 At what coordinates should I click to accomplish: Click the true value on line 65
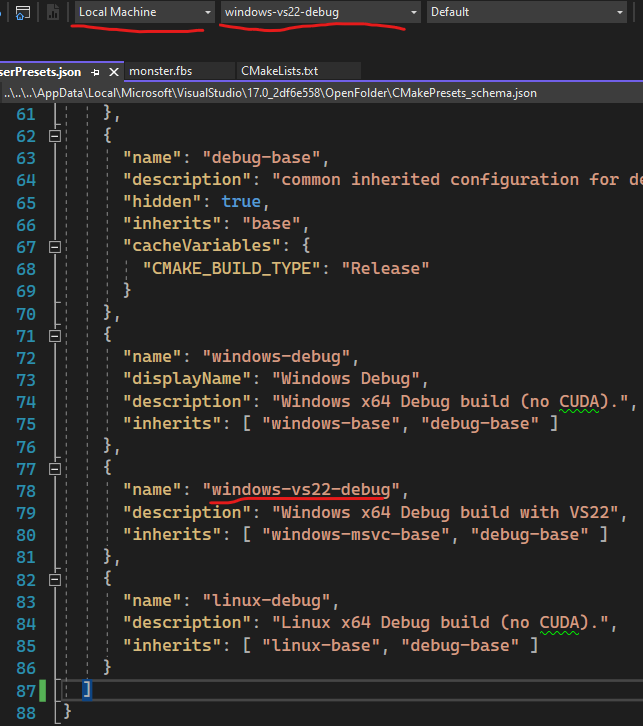click(241, 202)
